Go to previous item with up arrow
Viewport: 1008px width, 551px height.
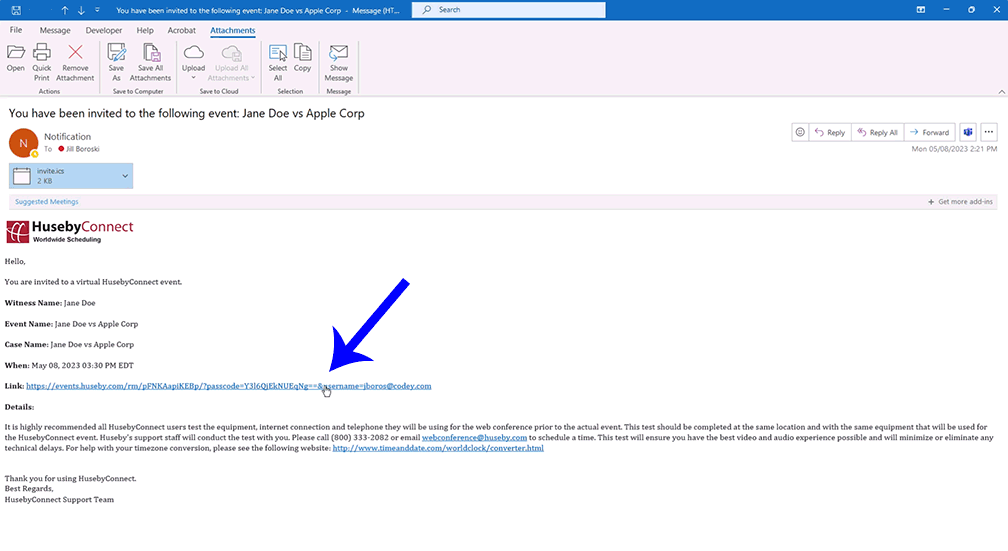(65, 10)
